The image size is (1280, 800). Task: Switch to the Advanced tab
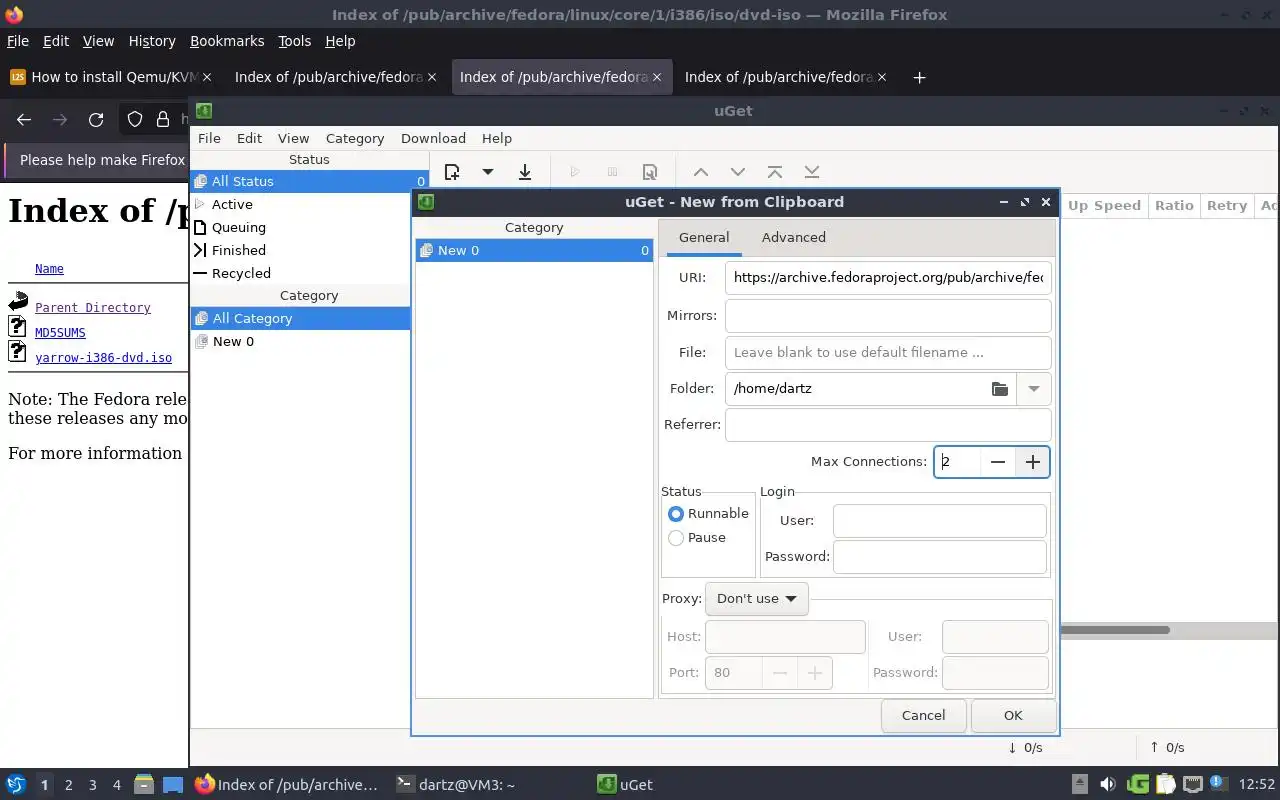794,238
